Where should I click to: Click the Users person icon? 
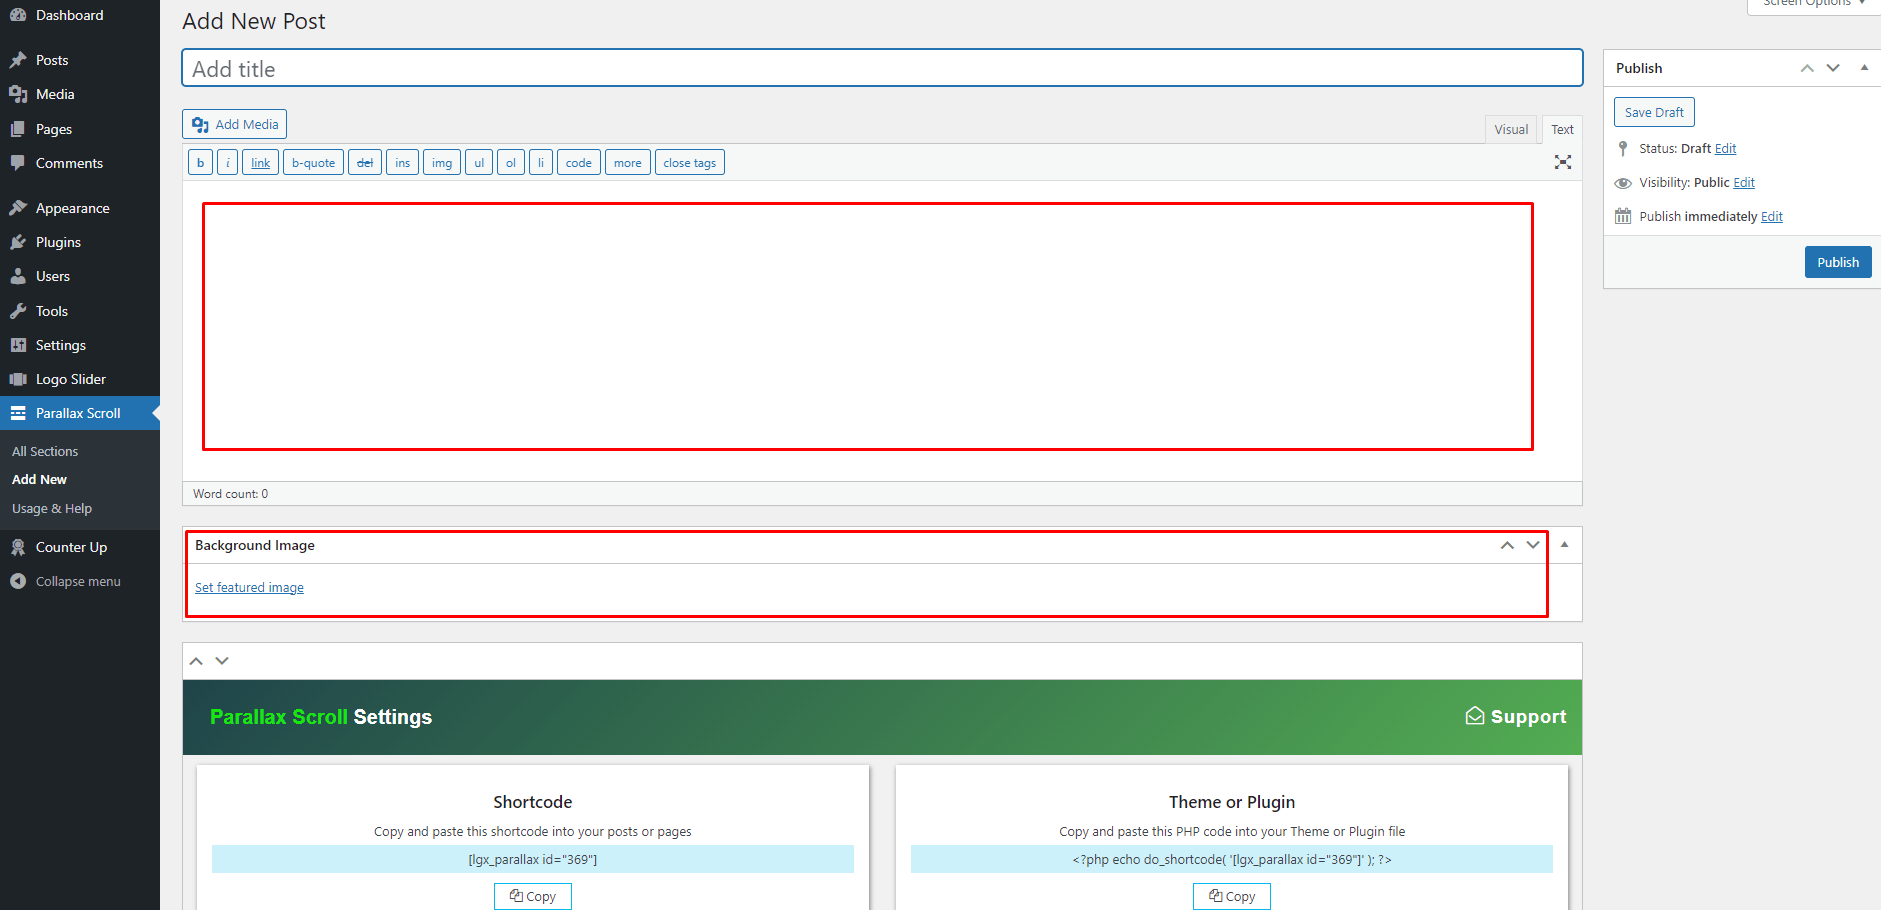pyautogui.click(x=18, y=276)
